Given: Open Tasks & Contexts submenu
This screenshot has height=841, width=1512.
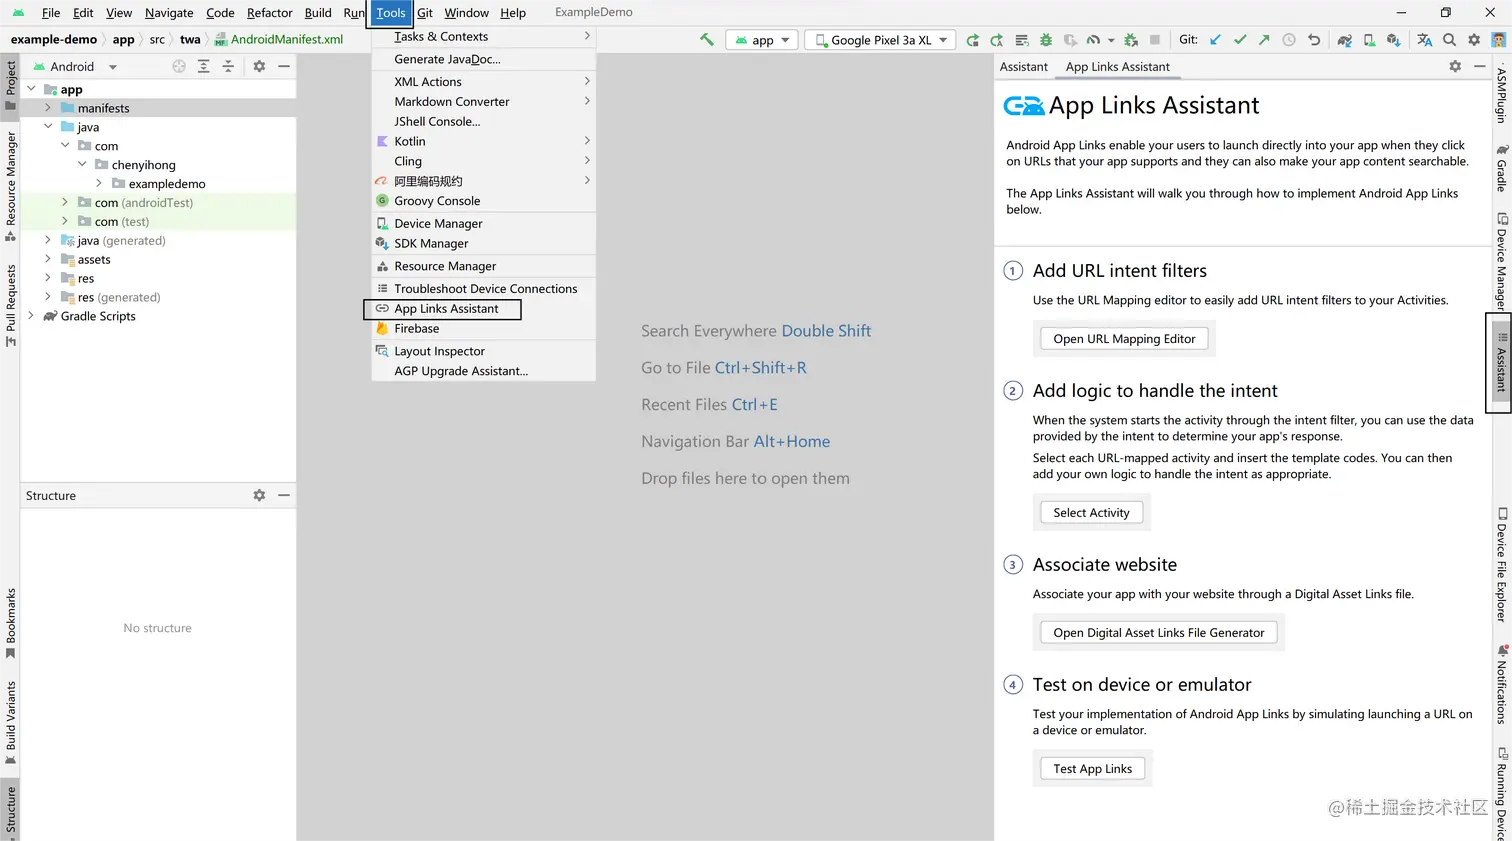Looking at the screenshot, I should [x=483, y=37].
